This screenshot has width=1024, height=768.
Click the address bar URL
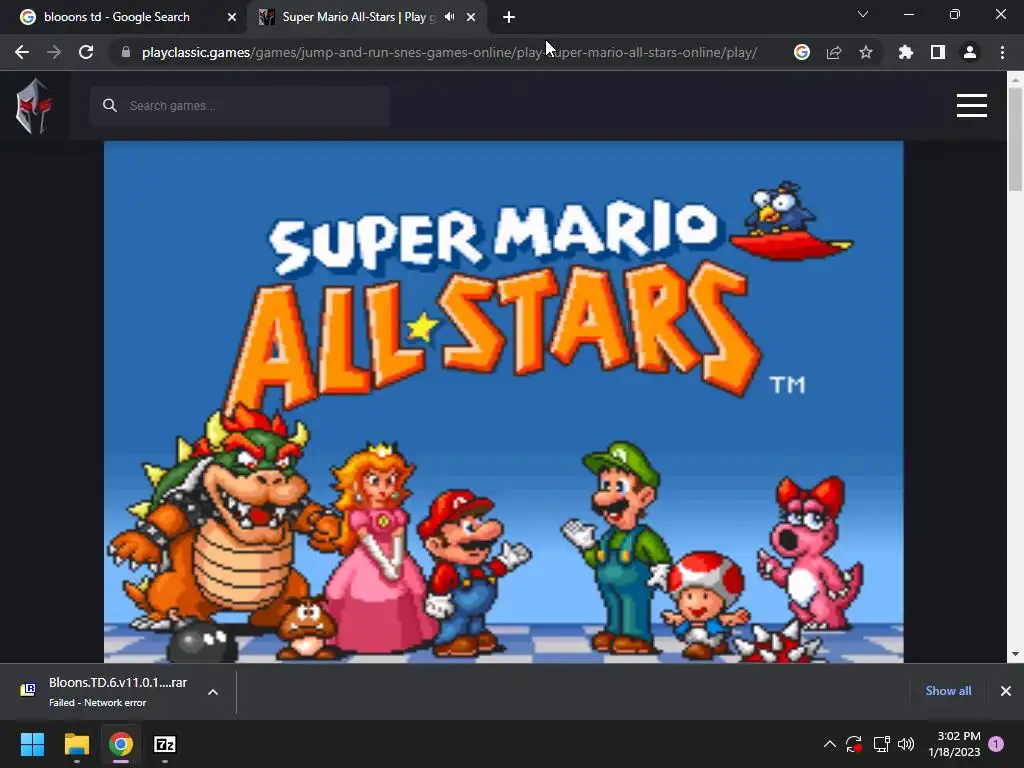tap(449, 52)
